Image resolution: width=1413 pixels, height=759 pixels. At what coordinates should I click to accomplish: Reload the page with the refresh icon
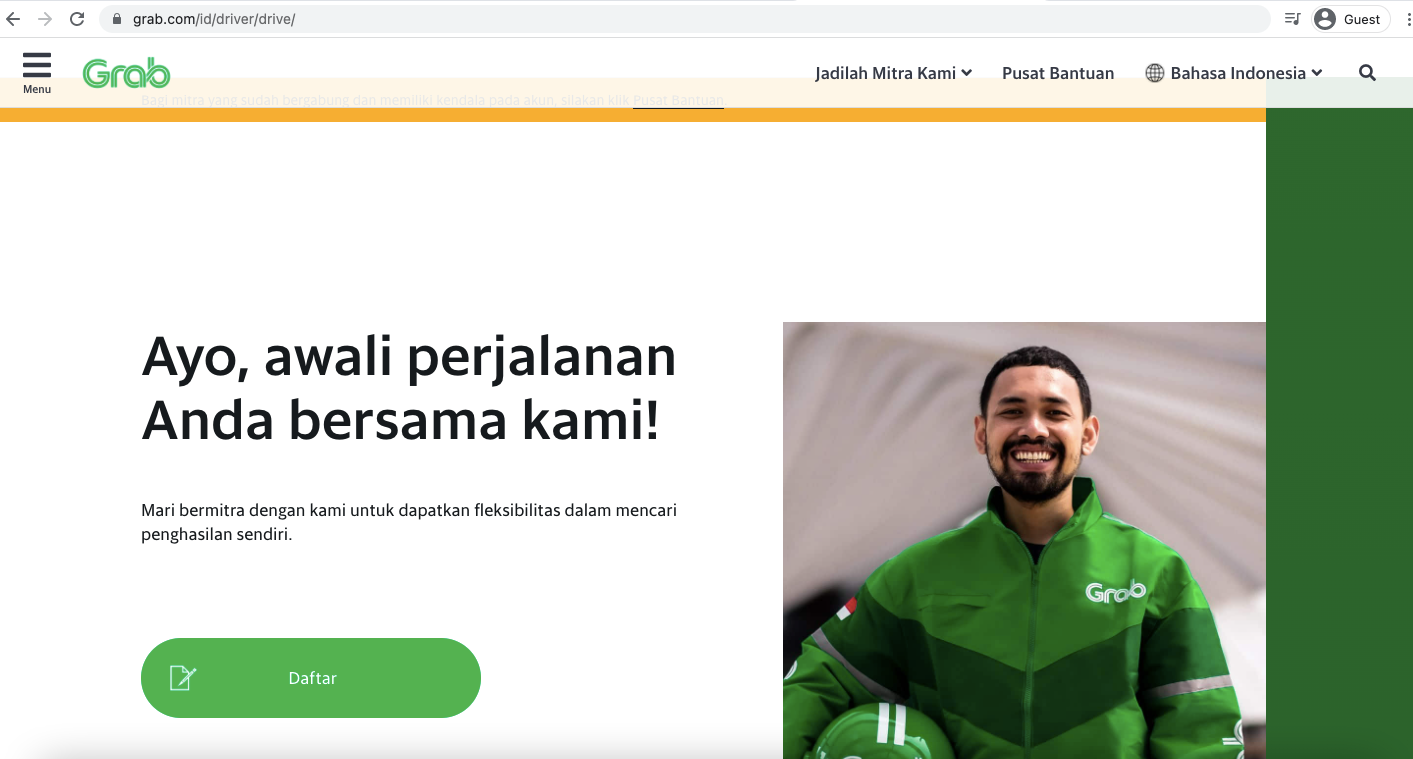point(77,19)
